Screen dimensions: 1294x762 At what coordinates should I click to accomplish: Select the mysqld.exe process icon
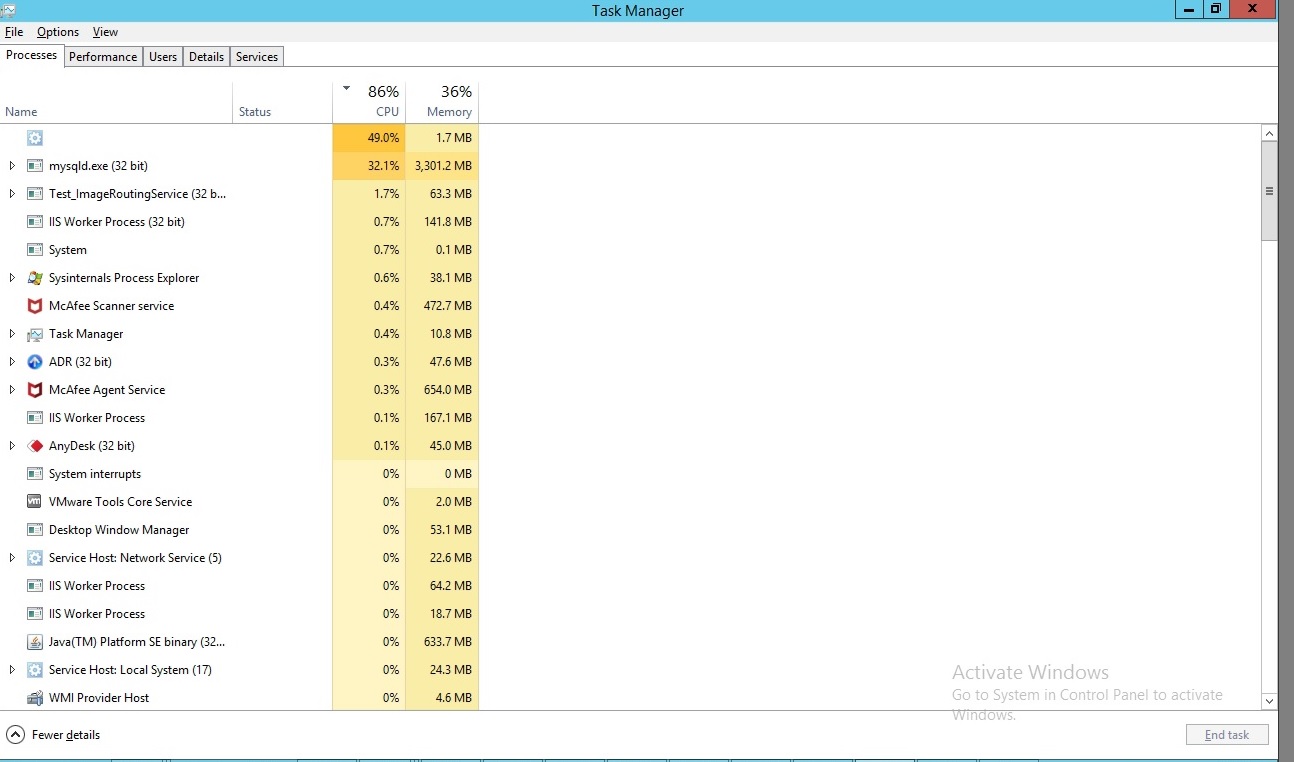tap(35, 166)
